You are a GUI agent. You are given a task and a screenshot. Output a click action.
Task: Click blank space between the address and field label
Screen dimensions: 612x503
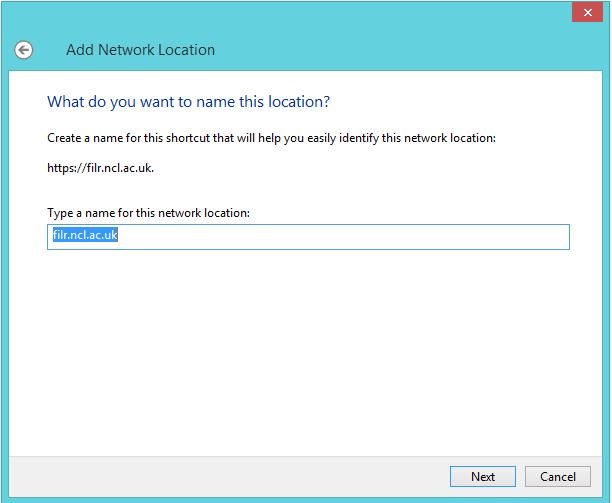[x=300, y=190]
